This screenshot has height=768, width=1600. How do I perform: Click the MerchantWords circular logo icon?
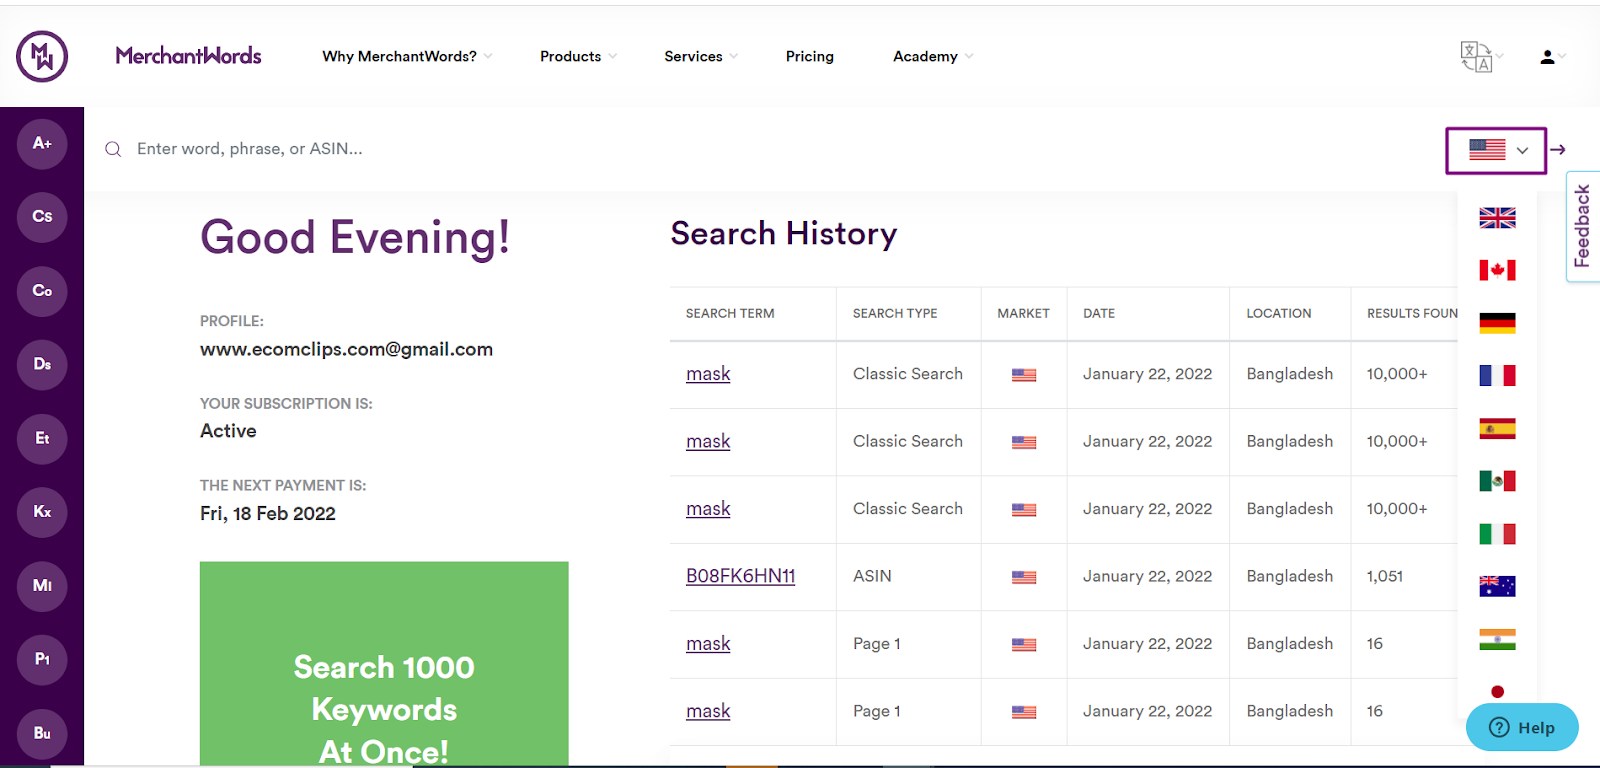pos(42,56)
